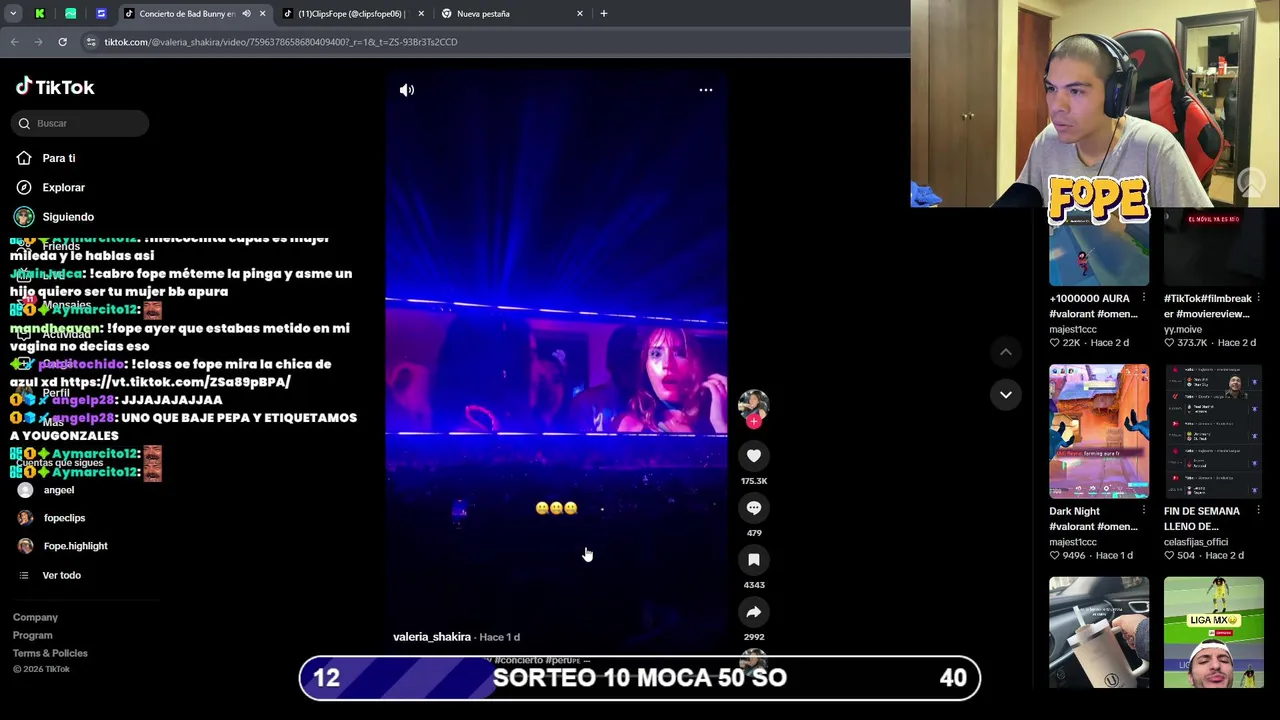Open valeria_shakira username link
The height and width of the screenshot is (720, 1280).
point(432,637)
